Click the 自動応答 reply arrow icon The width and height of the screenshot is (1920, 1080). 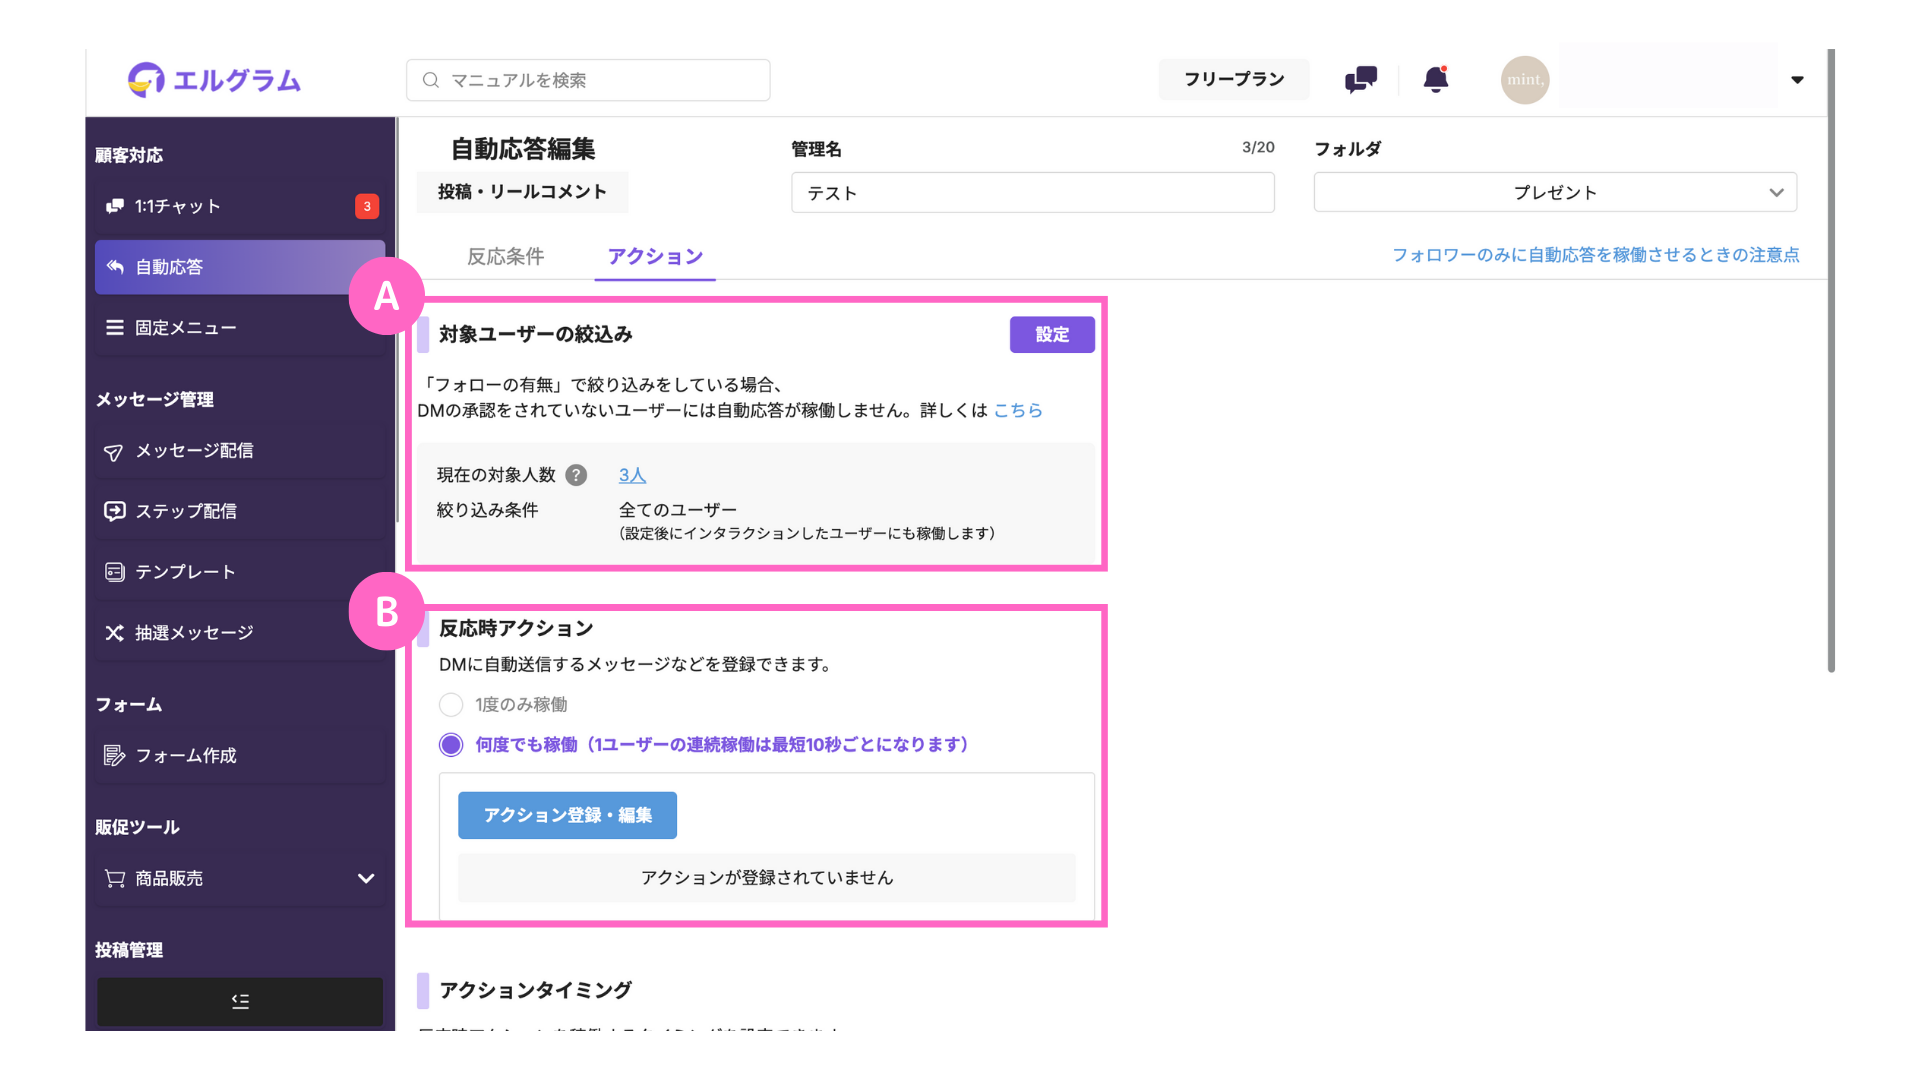point(115,267)
